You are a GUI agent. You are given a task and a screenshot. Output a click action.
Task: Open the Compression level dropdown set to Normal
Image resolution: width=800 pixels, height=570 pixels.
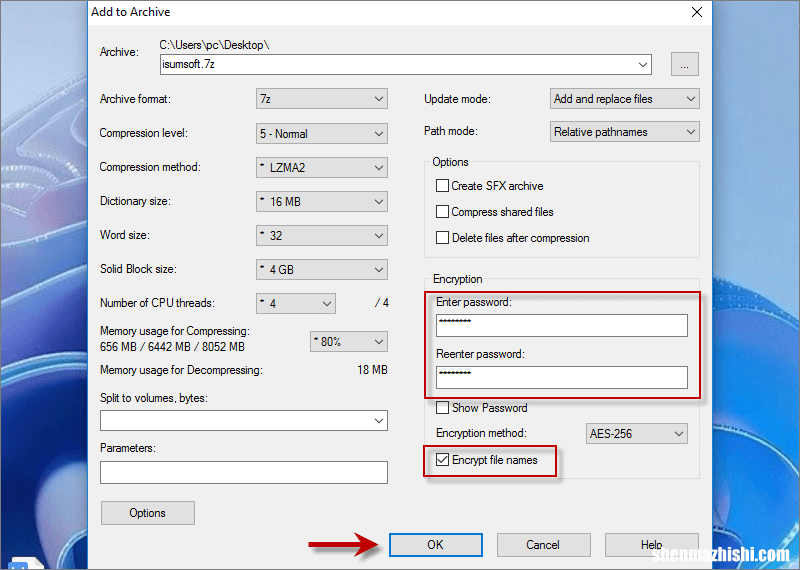click(x=321, y=134)
